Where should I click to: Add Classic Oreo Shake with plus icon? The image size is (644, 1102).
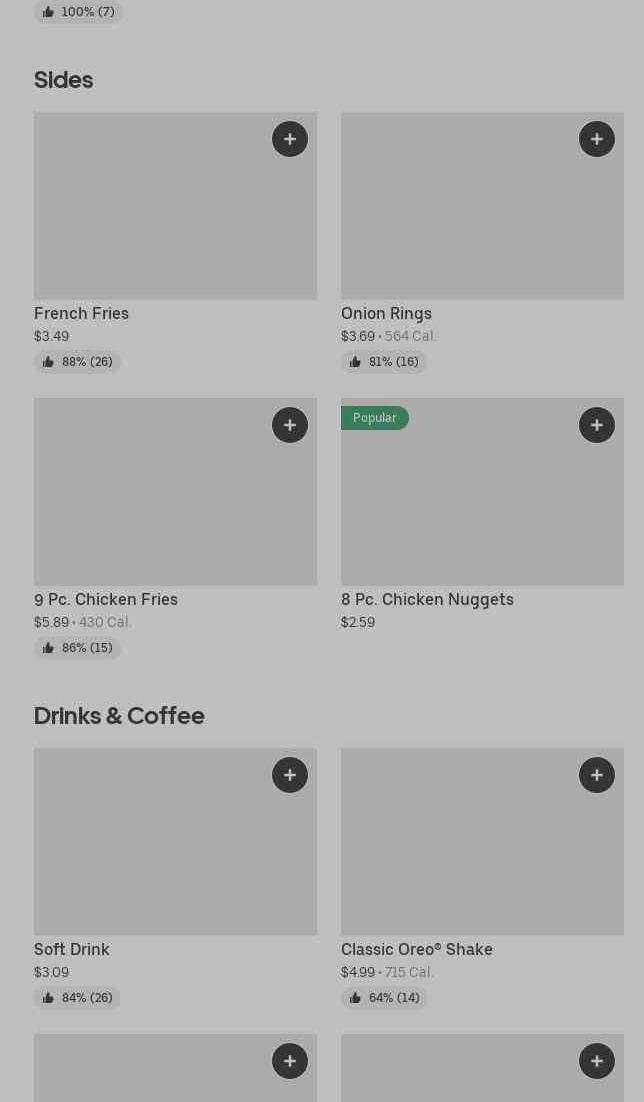click(597, 775)
